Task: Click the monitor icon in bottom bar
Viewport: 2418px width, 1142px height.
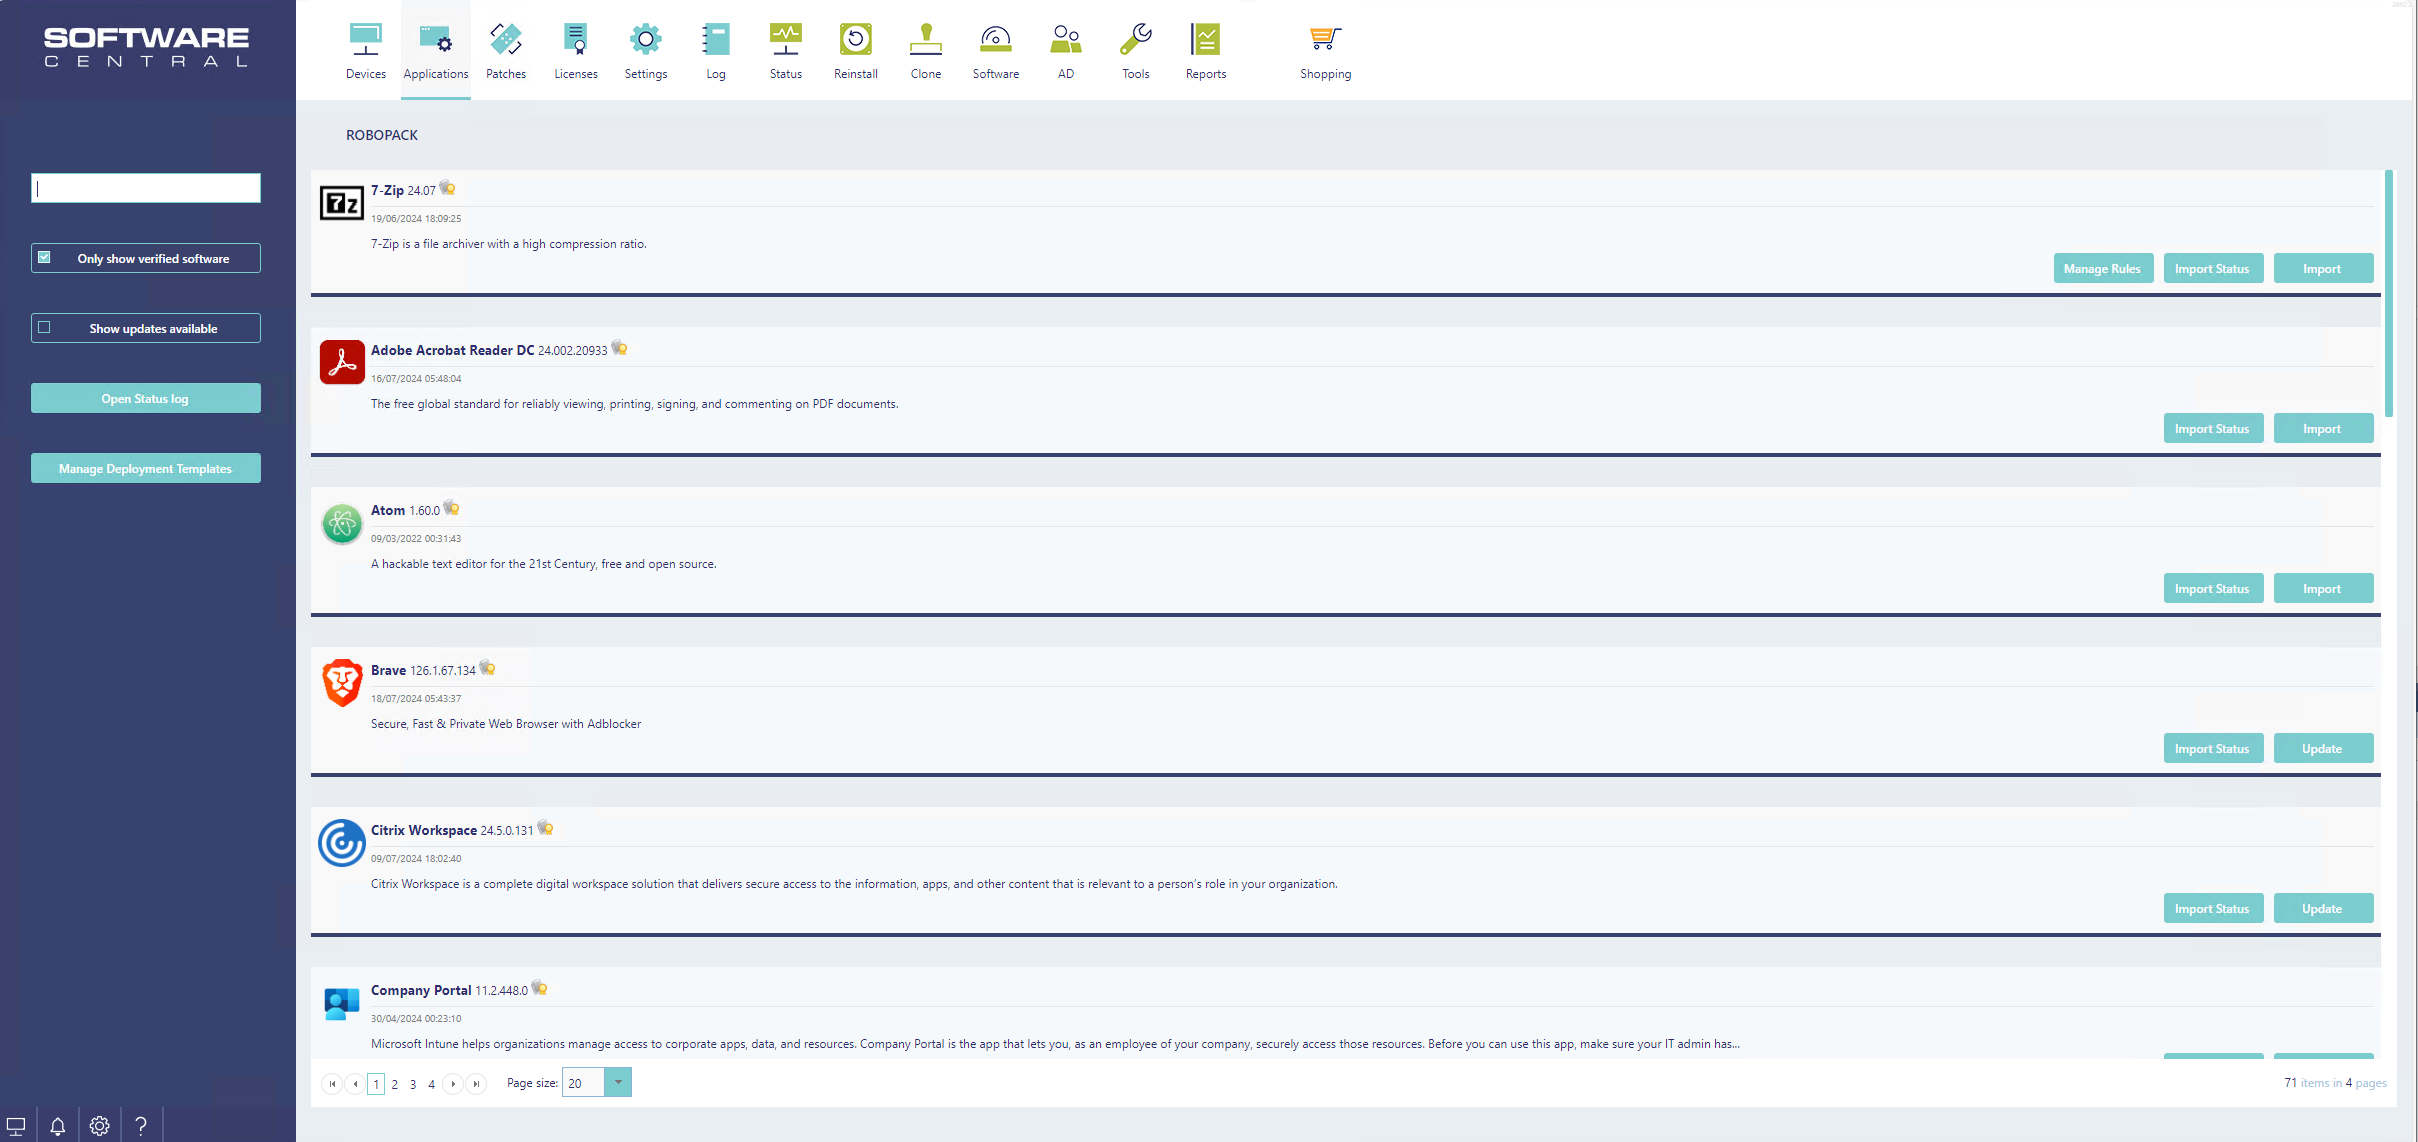Action: 16,1126
